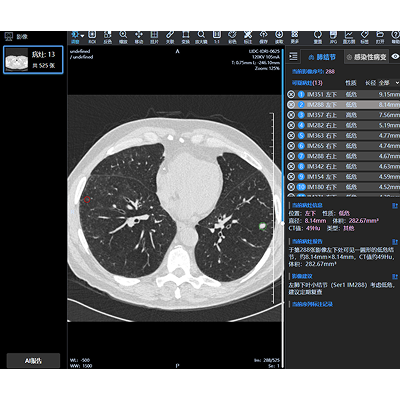Image resolution: width=400 pixels, height=400 pixels.
Task: Switch to the 感染性病变 tab
Action: click(x=367, y=57)
